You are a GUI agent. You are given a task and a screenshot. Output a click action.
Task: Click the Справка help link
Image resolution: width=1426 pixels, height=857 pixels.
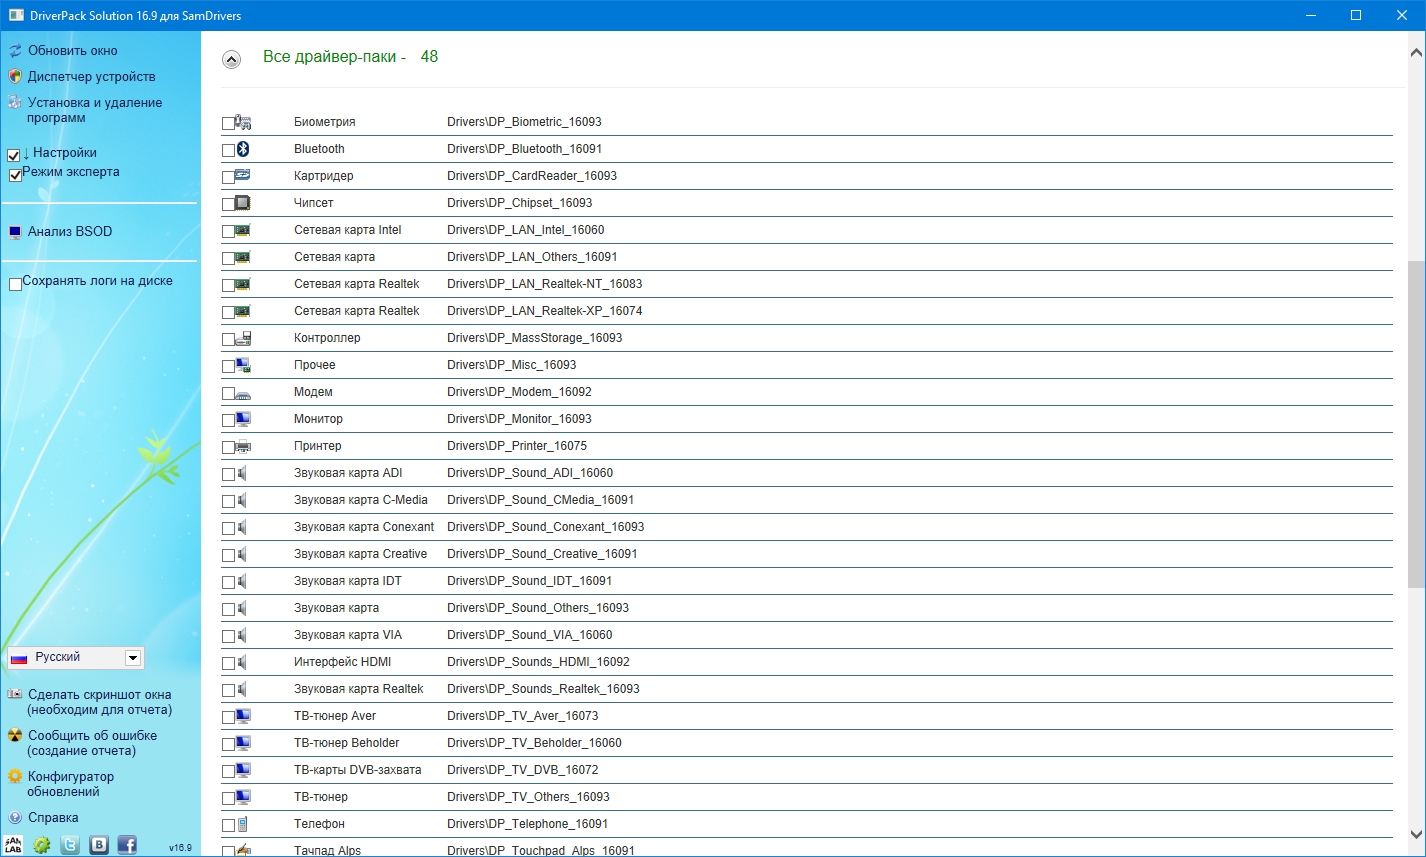pyautogui.click(x=53, y=817)
